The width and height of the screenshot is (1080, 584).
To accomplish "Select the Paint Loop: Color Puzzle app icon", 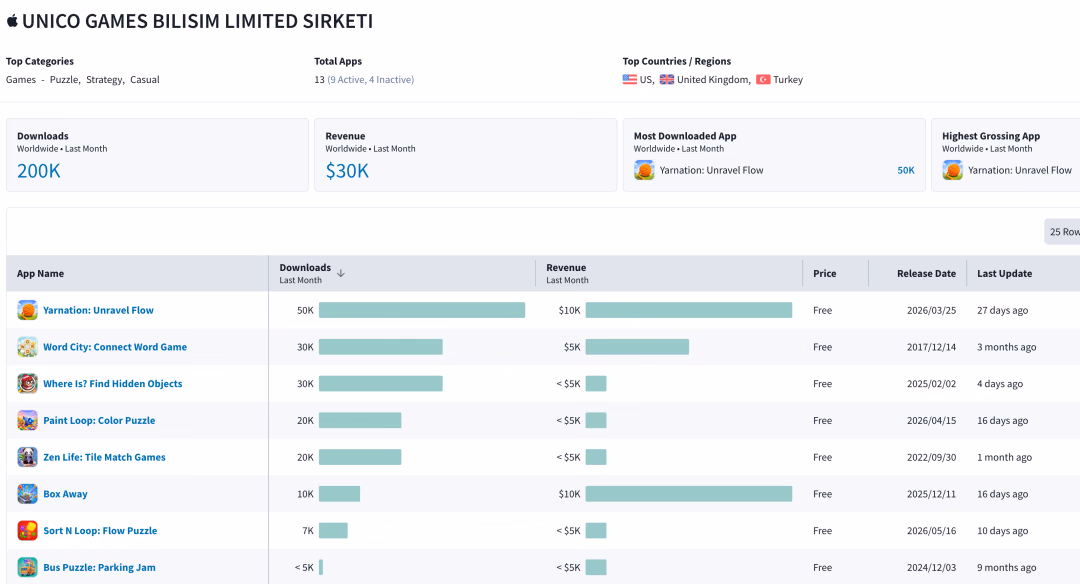I will 28,421.
